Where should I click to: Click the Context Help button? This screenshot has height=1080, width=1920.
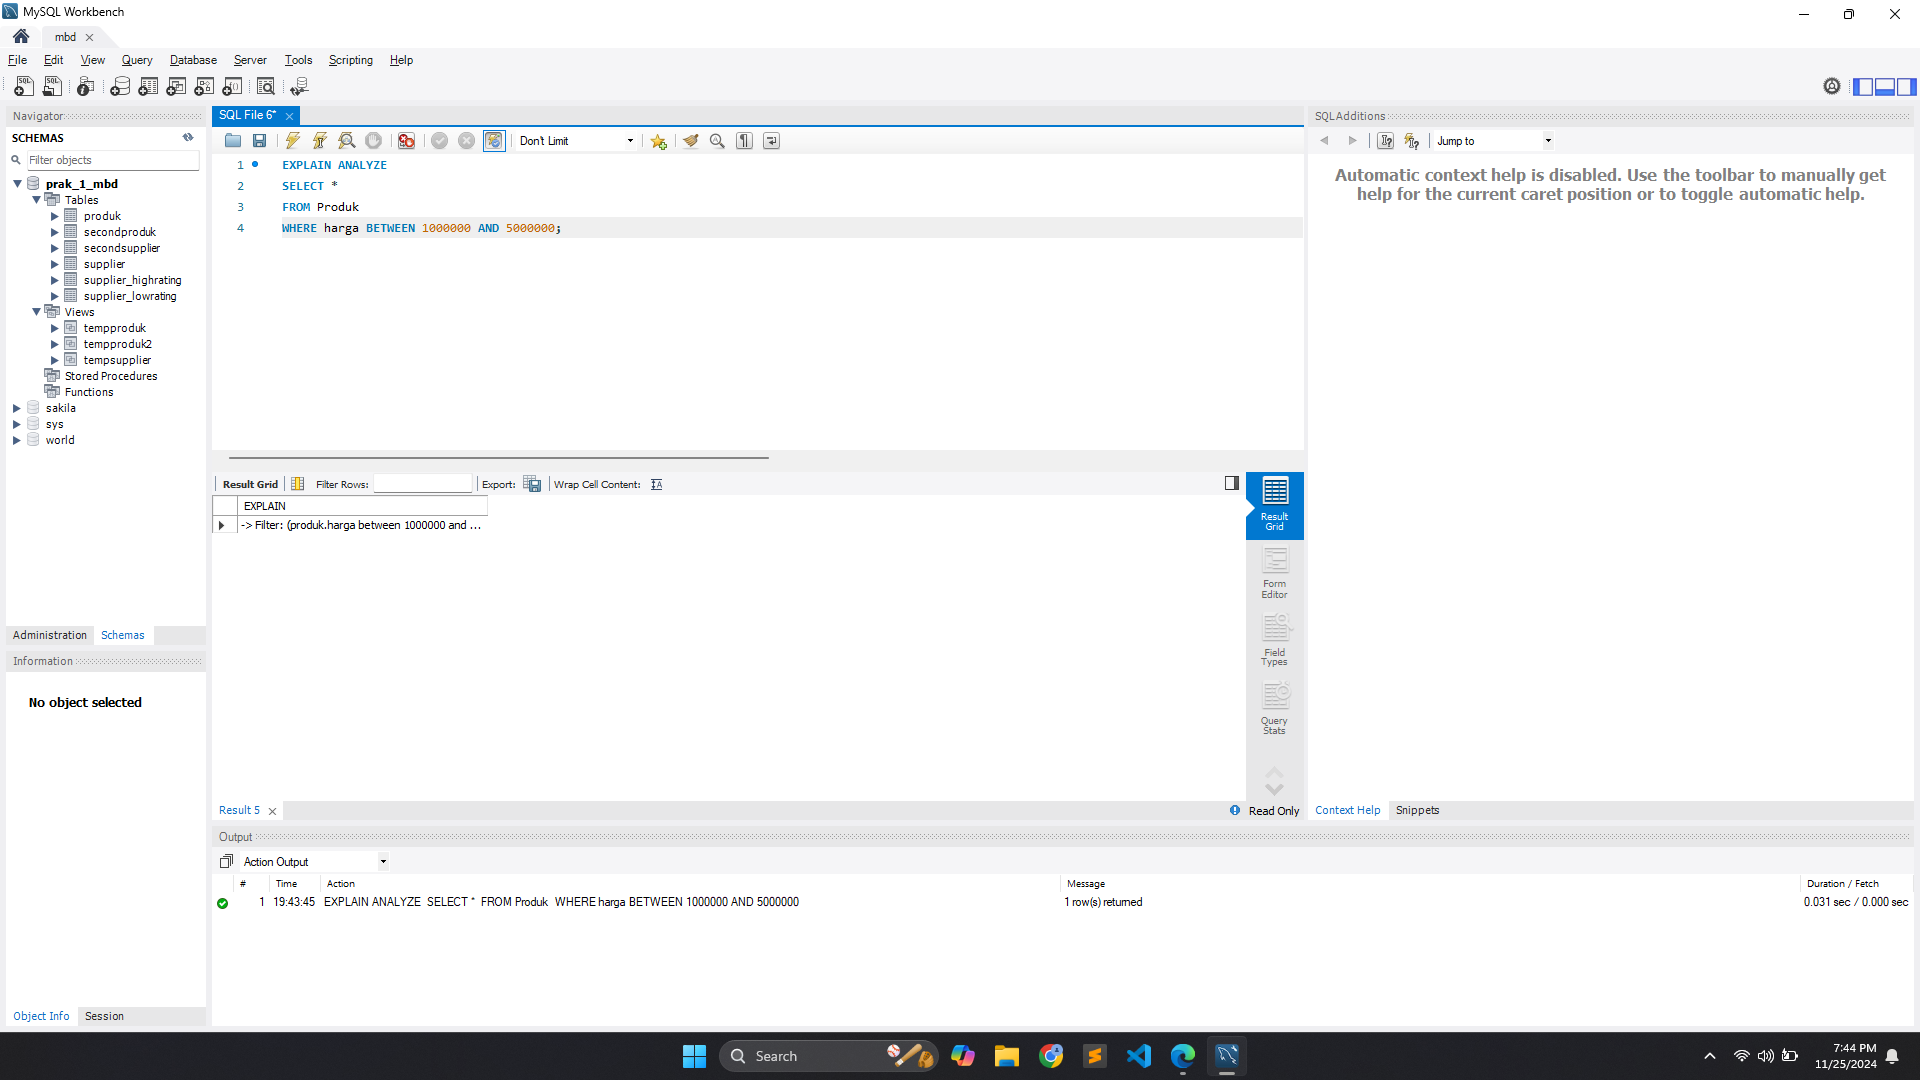click(x=1346, y=810)
